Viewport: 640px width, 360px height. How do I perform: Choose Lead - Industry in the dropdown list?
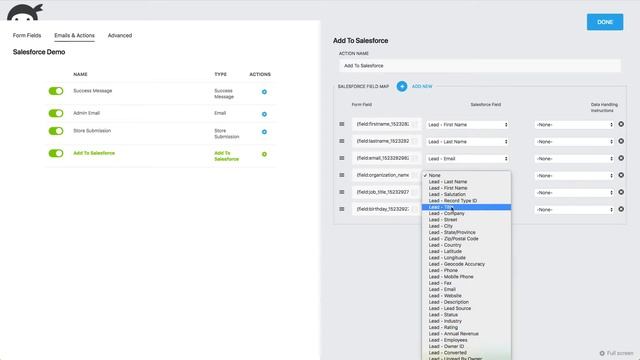tap(466, 321)
